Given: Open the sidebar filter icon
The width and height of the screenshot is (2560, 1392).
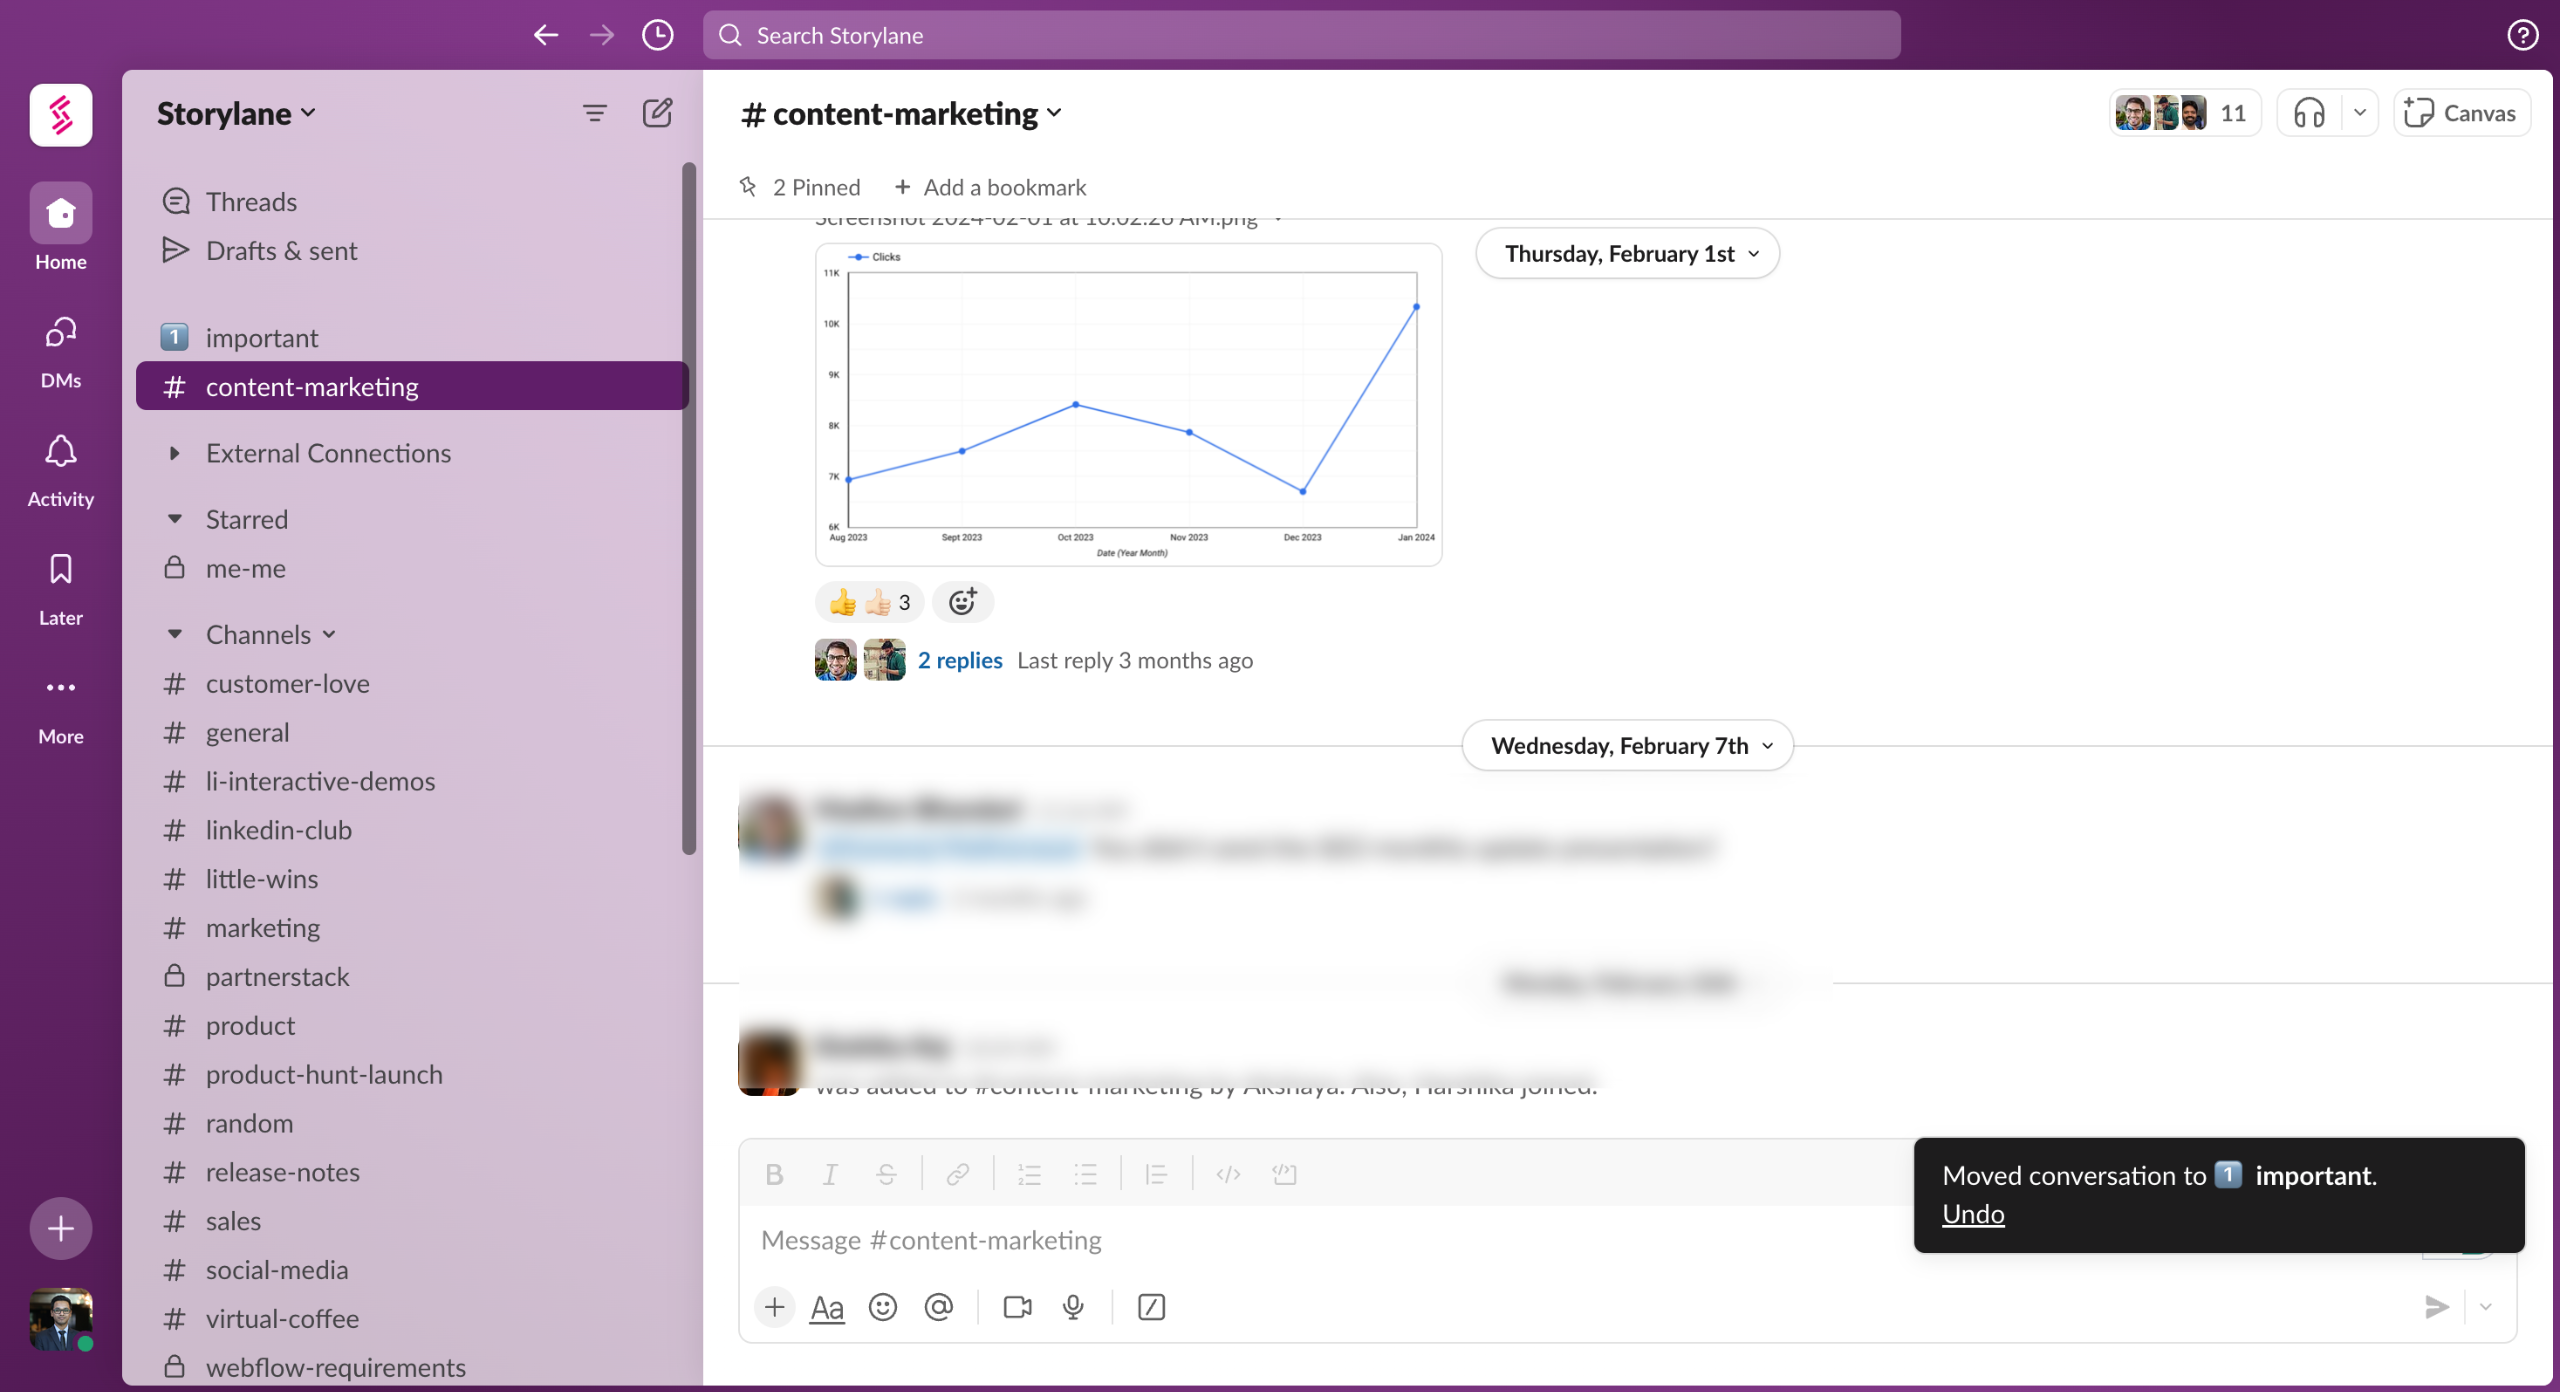Looking at the screenshot, I should (x=594, y=113).
